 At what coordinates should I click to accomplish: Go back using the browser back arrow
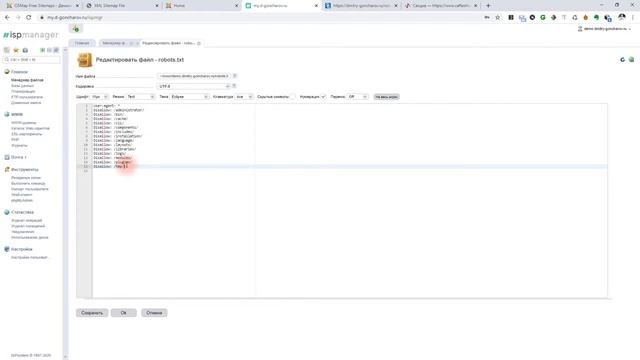[7, 18]
